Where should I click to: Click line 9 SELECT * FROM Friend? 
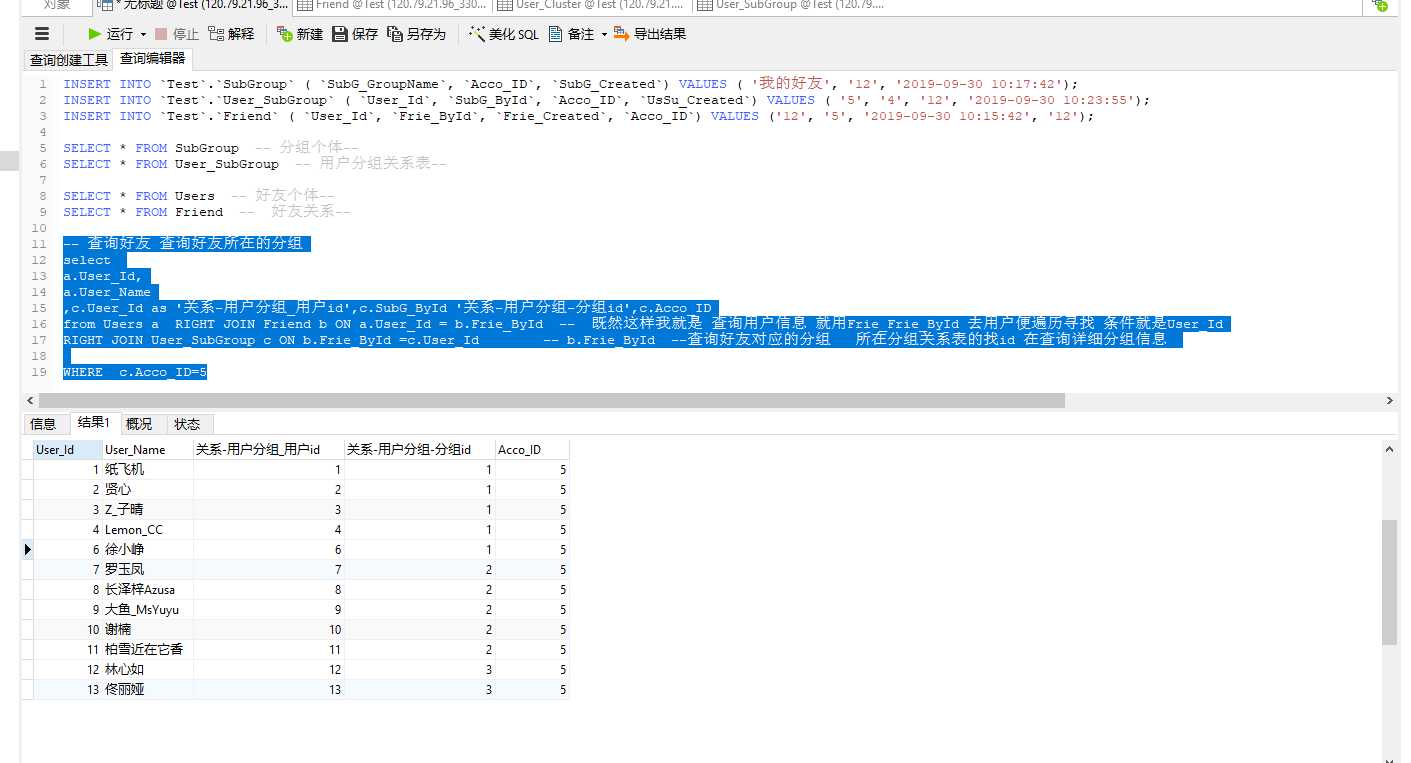click(143, 212)
